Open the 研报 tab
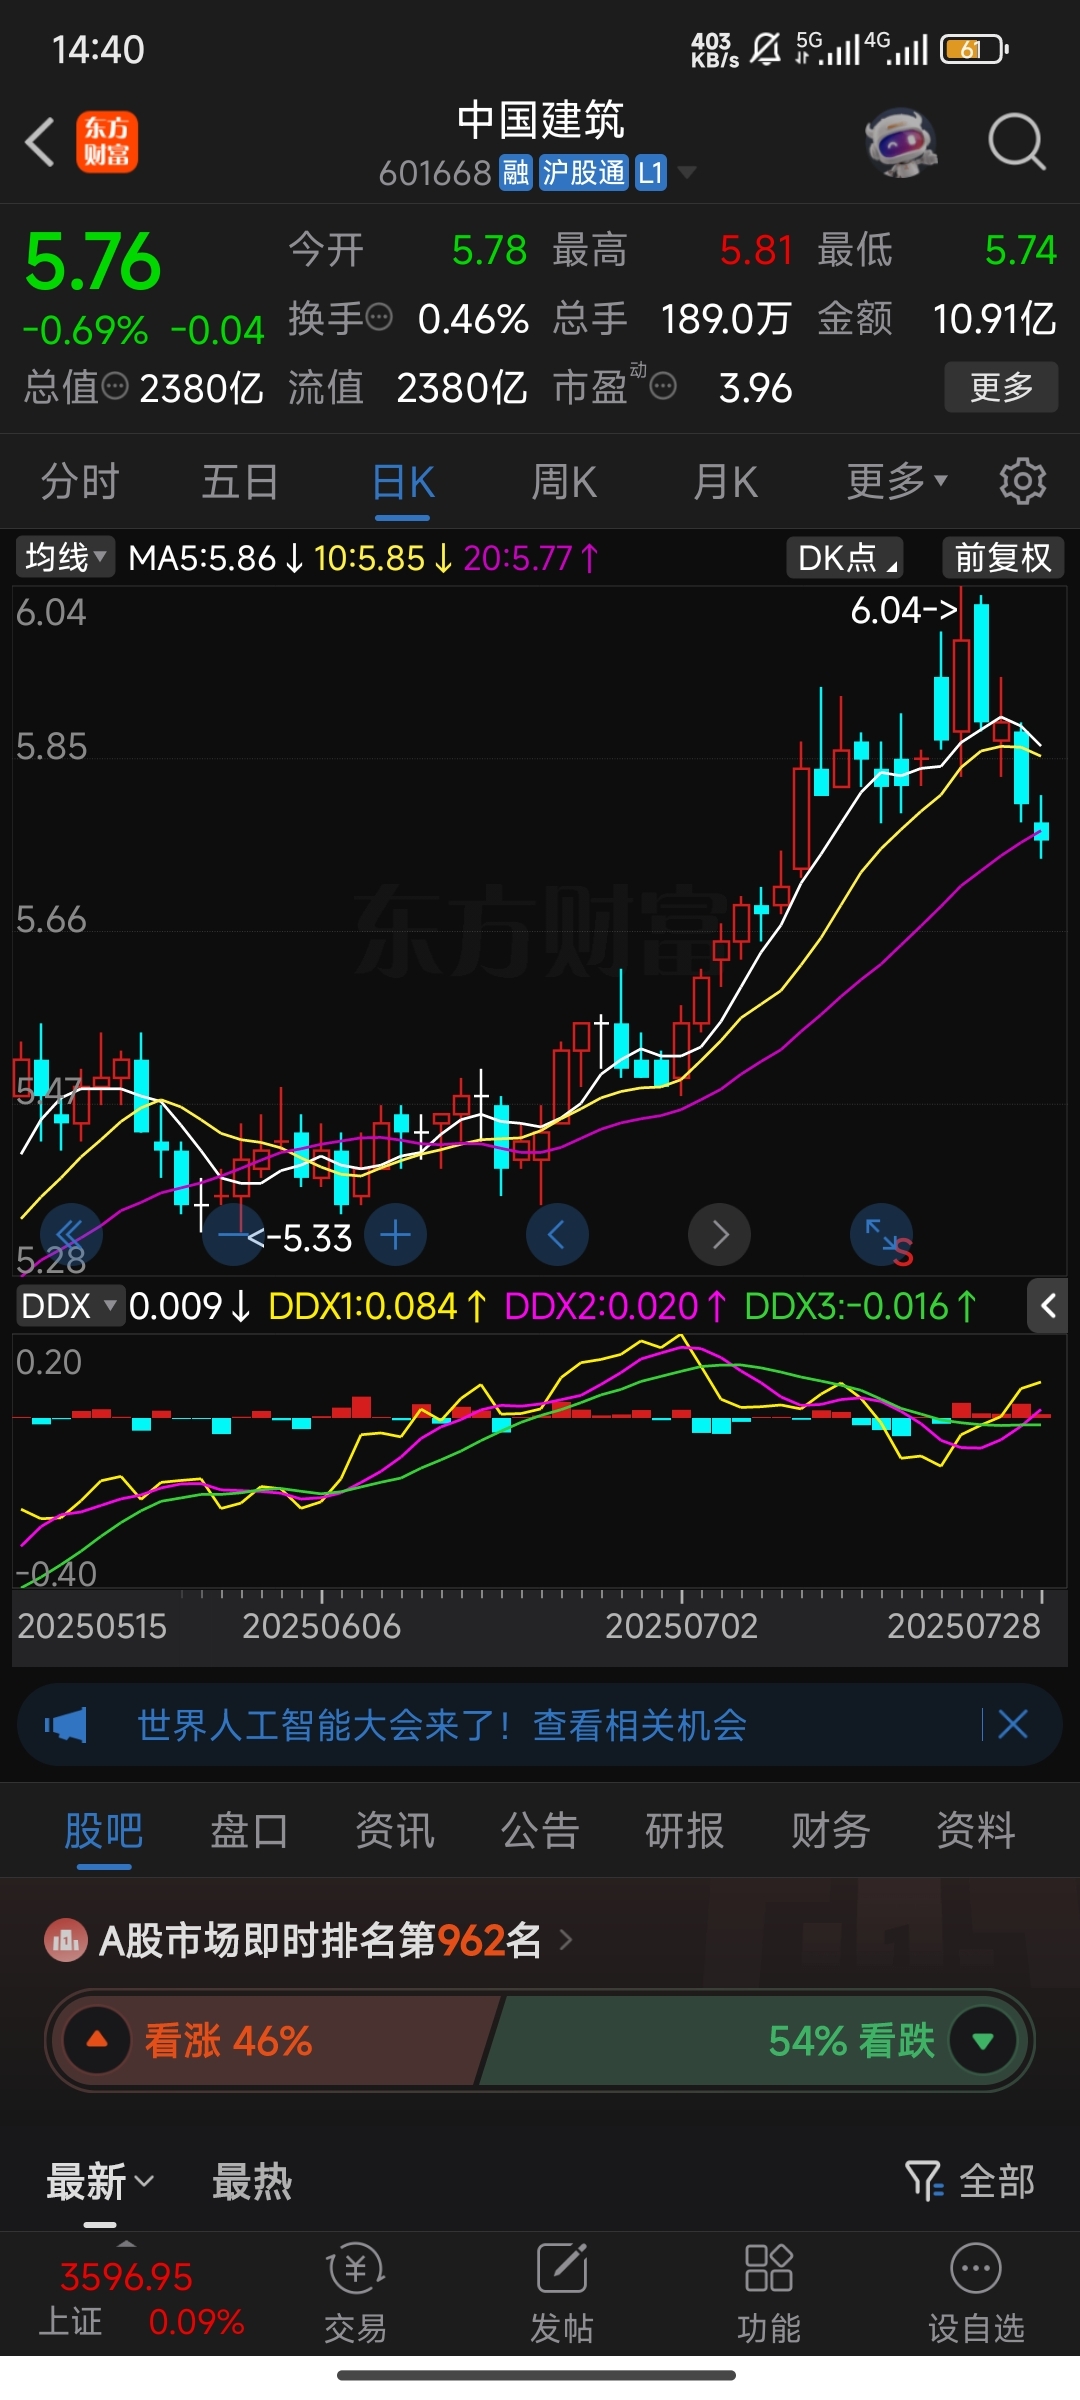This screenshot has width=1080, height=2400. (685, 1831)
